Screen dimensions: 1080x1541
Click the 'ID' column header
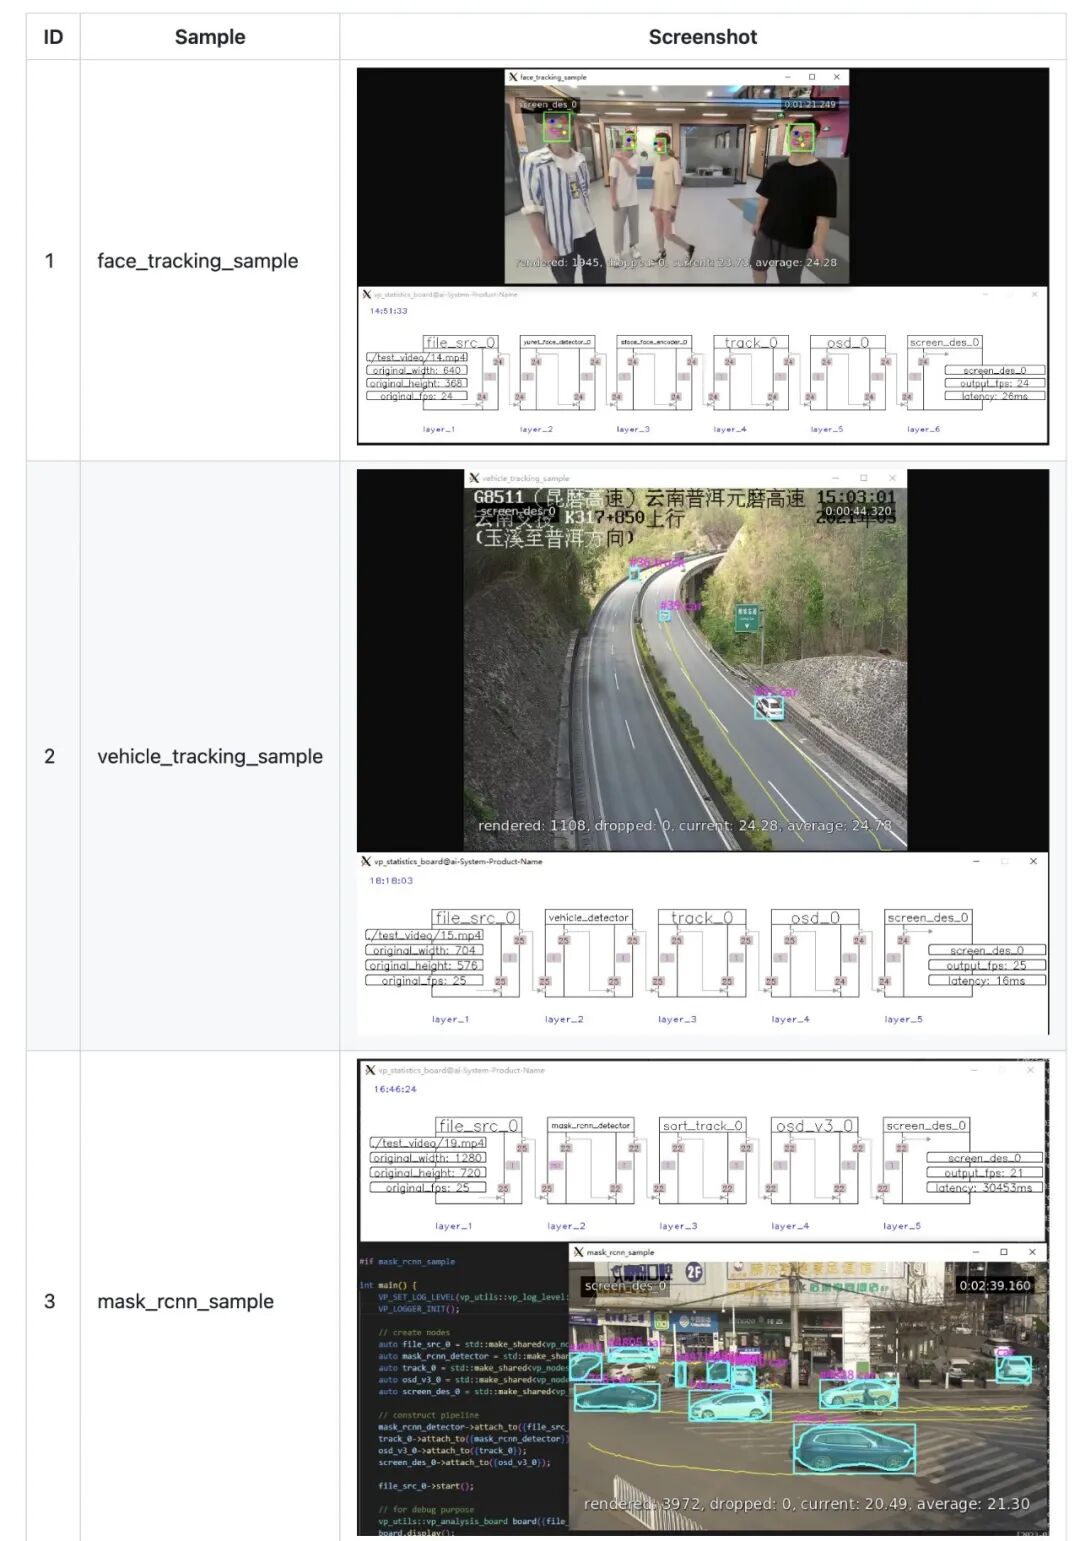pyautogui.click(x=53, y=37)
